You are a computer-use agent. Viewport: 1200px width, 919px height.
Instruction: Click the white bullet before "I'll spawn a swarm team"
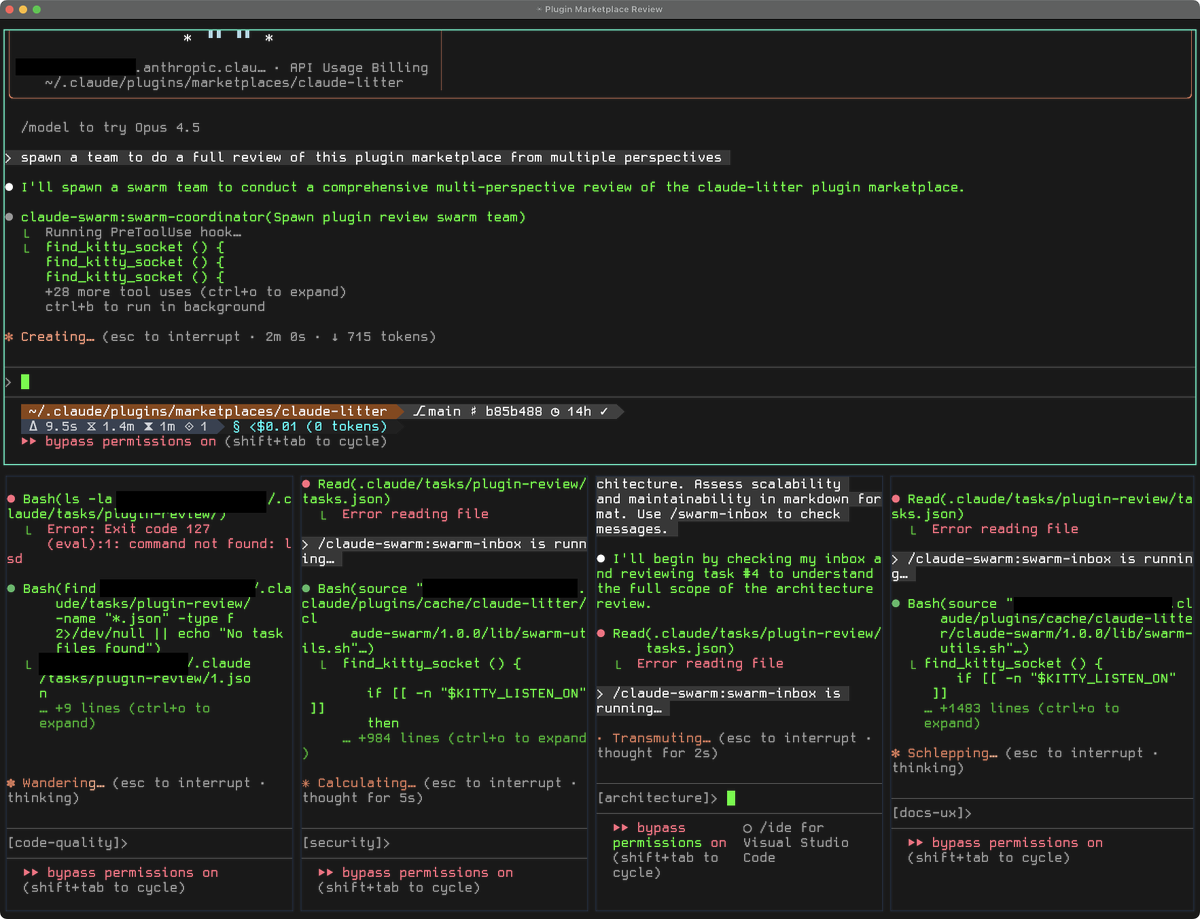click(x=9, y=187)
